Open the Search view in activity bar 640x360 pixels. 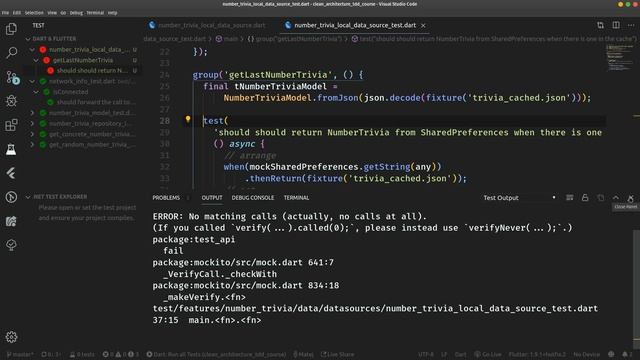coord(11,53)
